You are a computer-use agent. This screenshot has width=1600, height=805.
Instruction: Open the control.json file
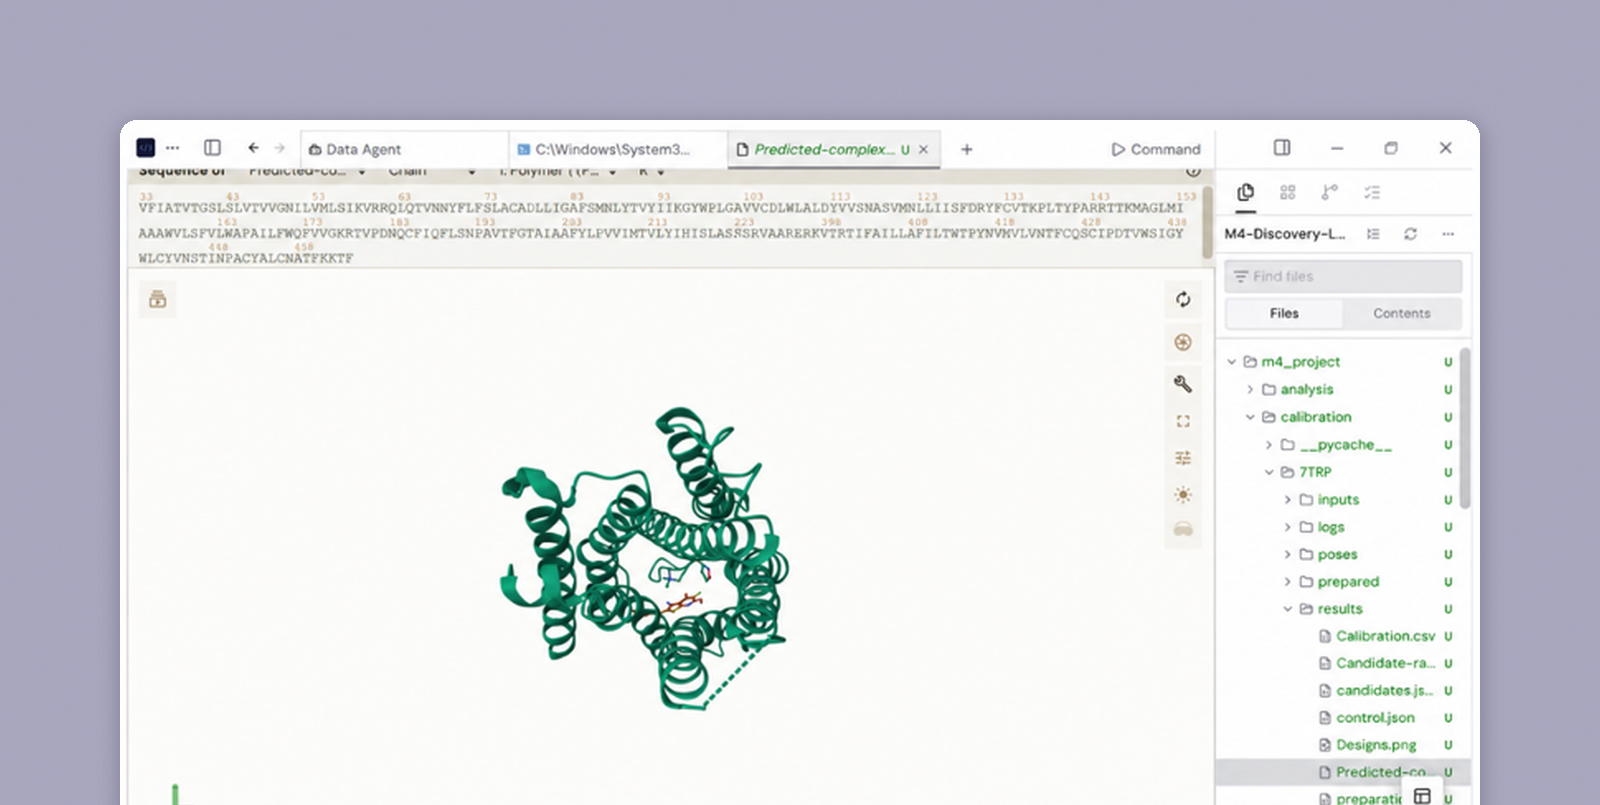1375,718
